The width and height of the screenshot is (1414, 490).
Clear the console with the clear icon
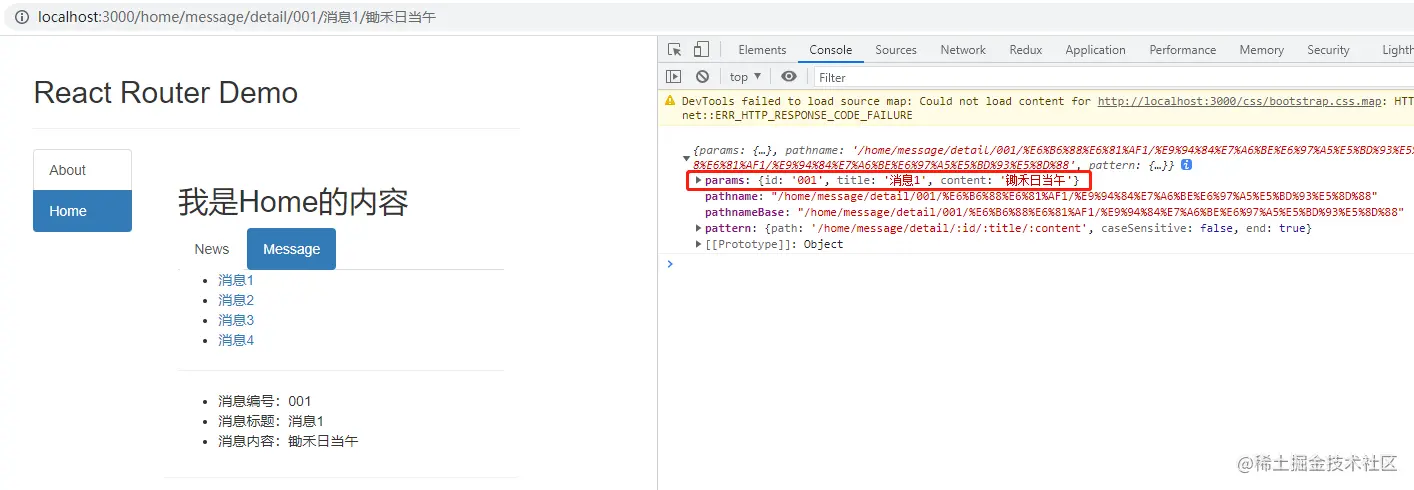(702, 77)
